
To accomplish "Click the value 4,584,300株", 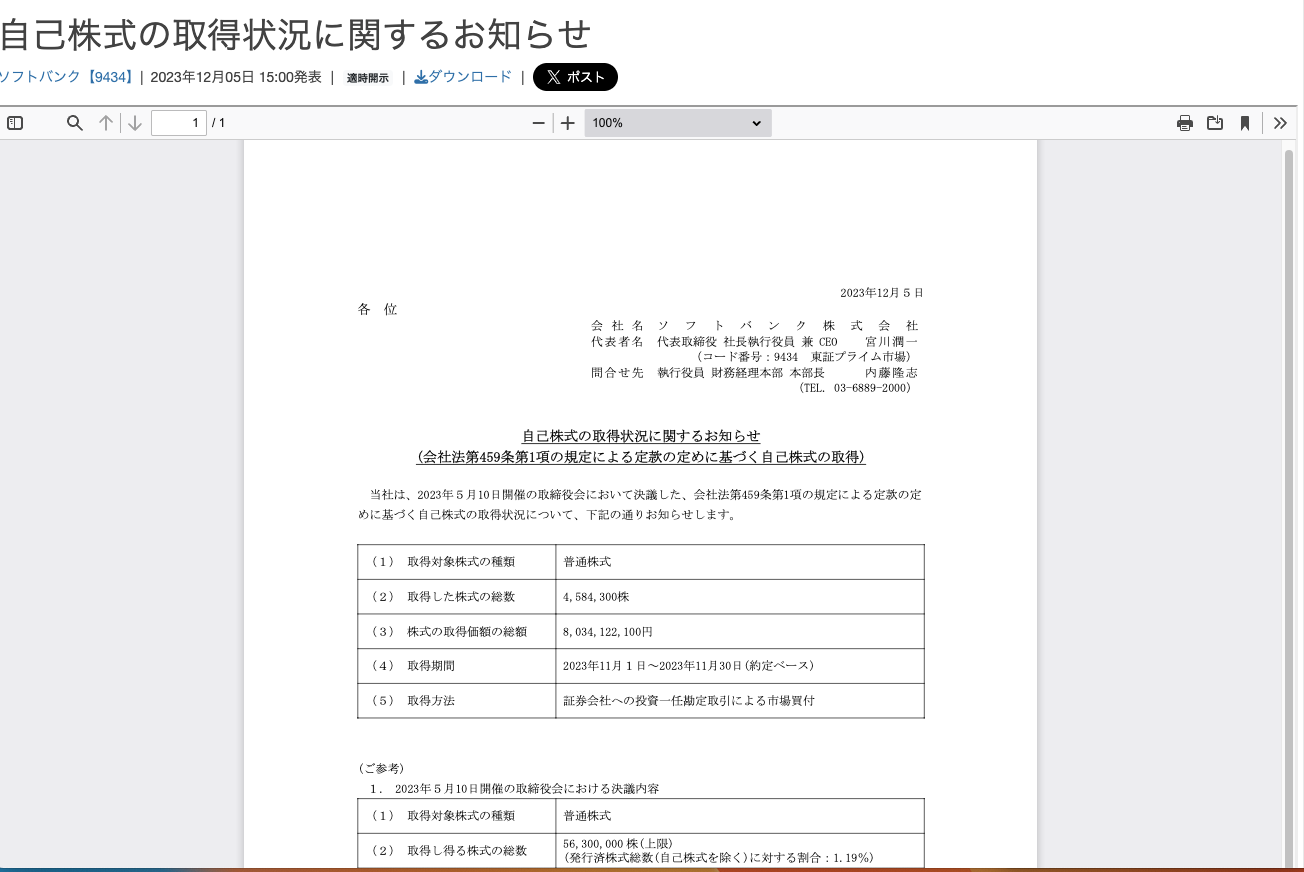I will pyautogui.click(x=596, y=597).
